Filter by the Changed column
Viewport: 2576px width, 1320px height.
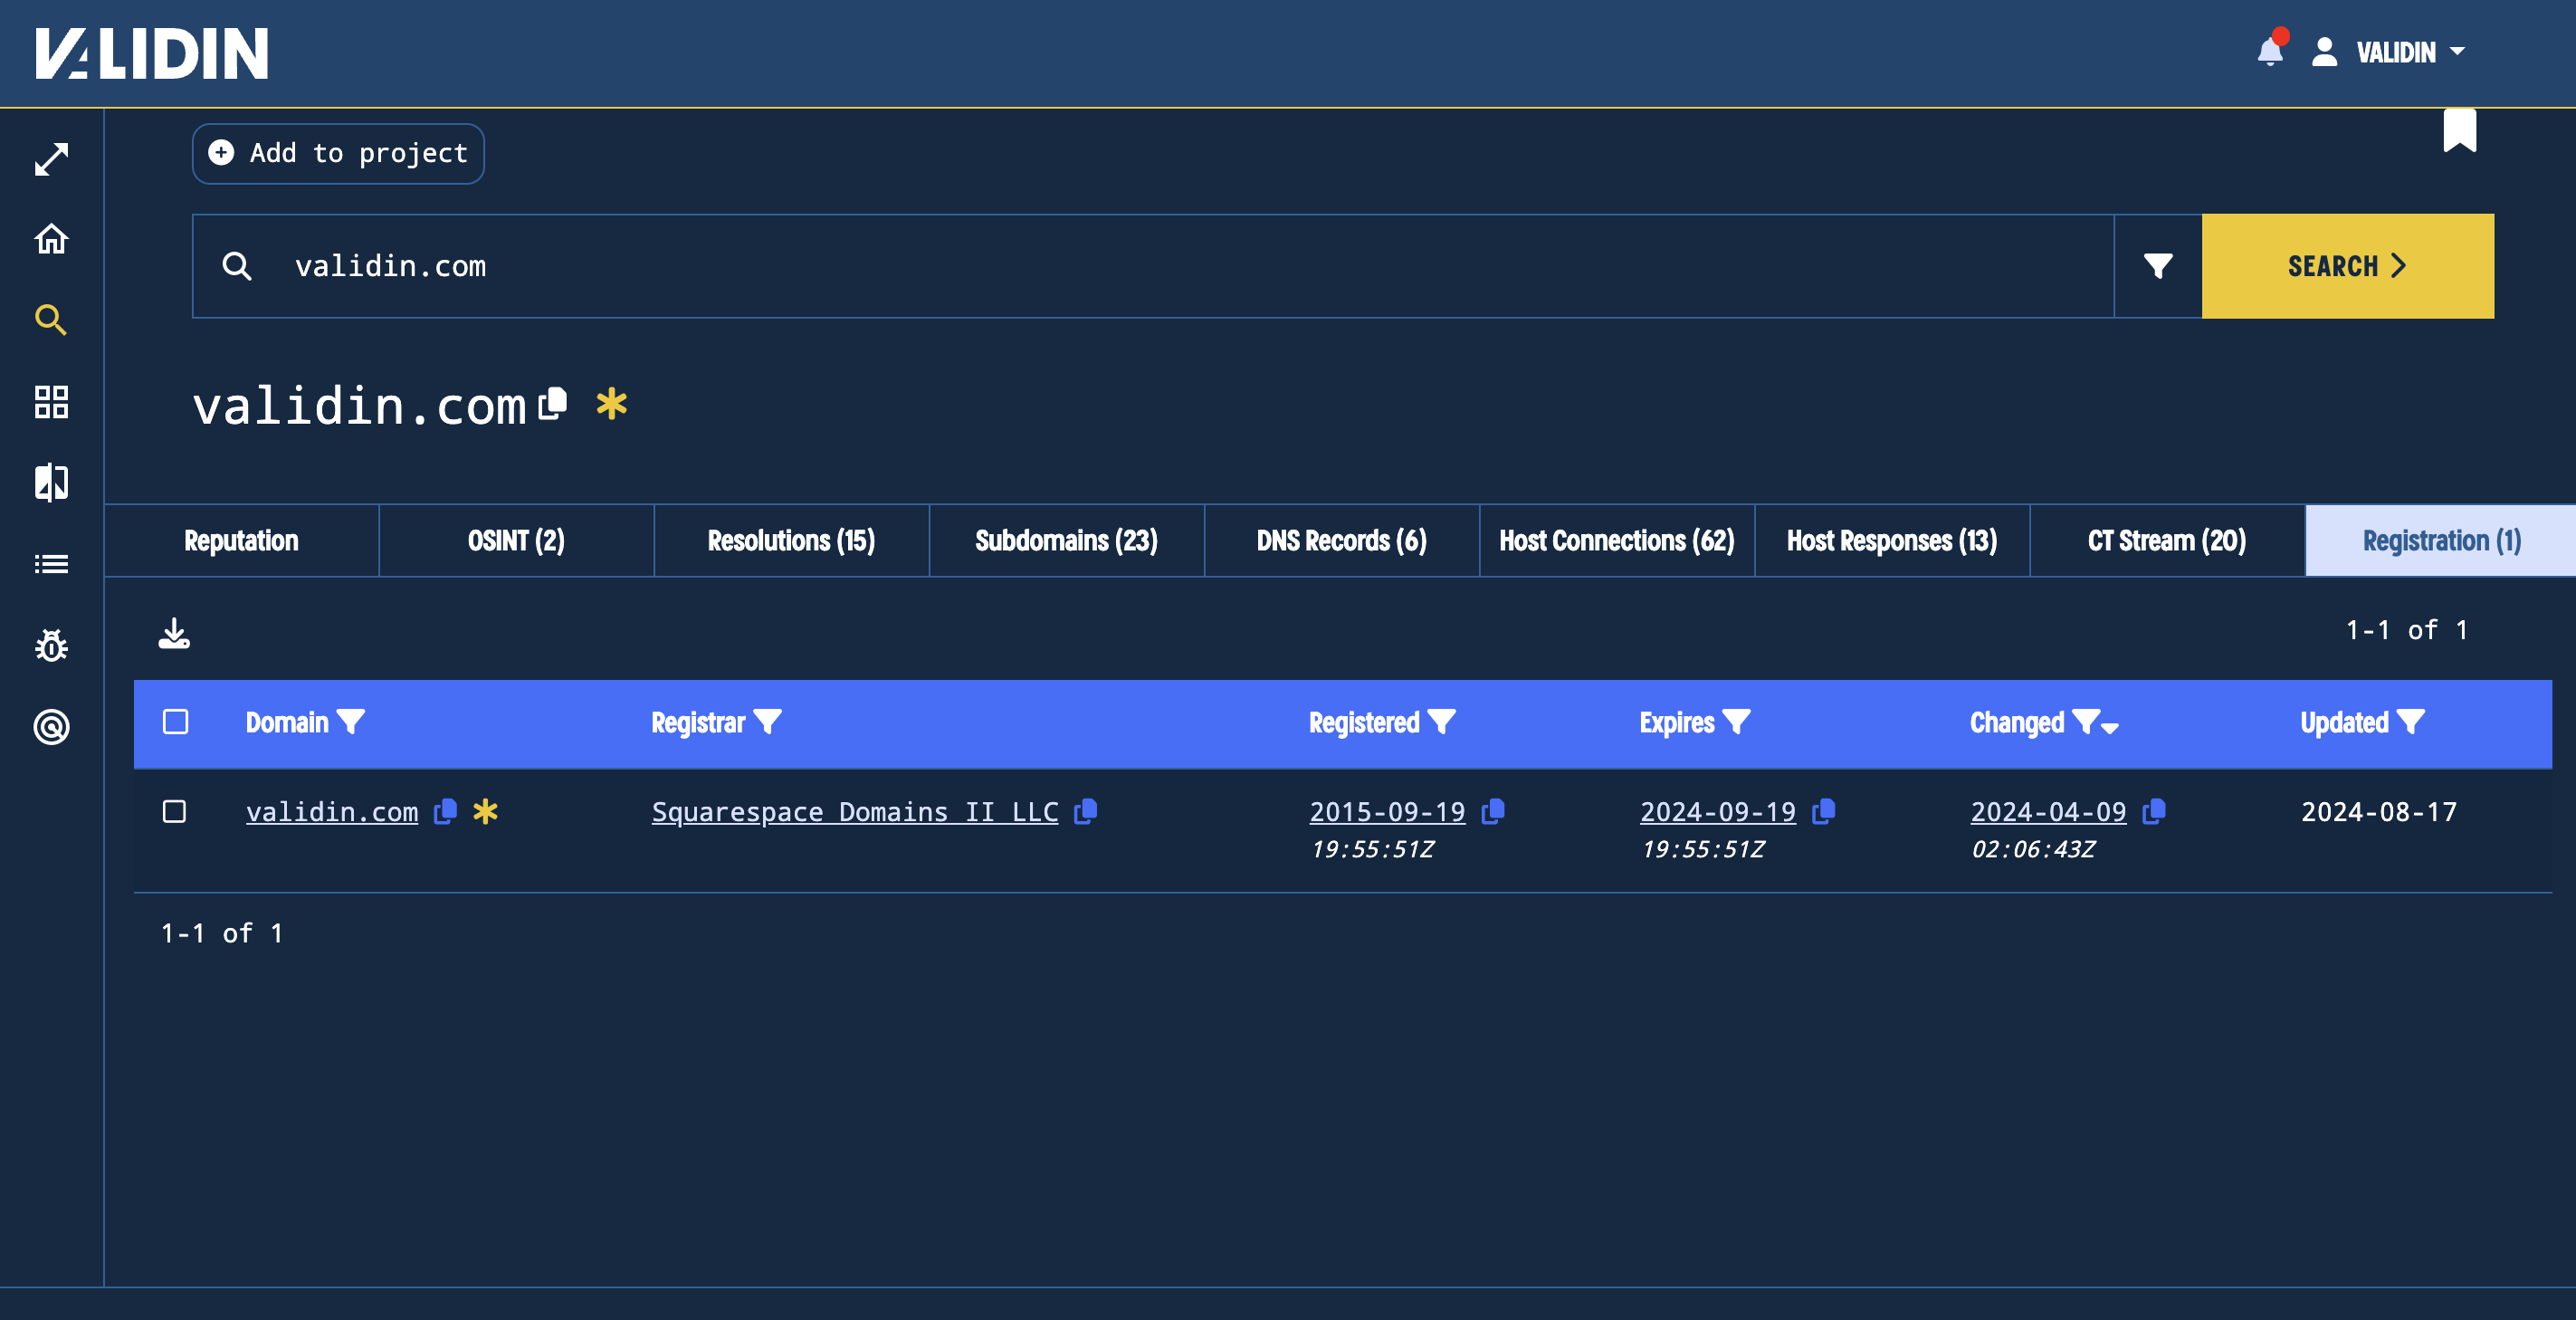2085,722
